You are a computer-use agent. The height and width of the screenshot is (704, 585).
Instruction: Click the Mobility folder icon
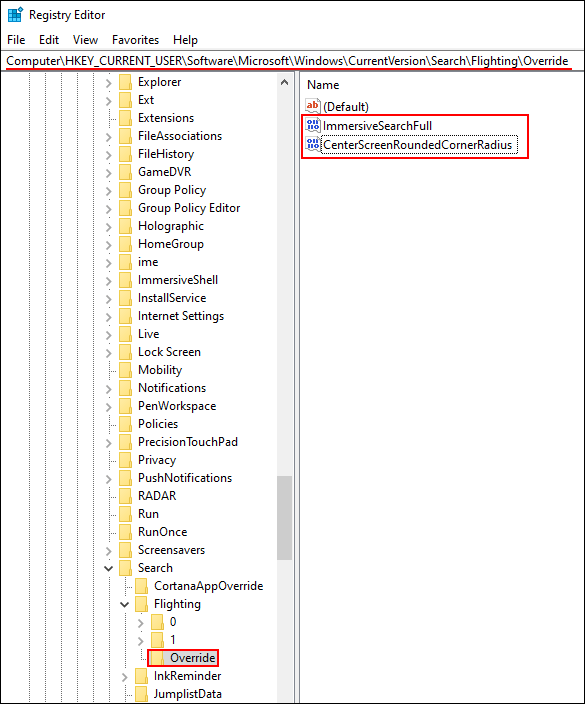(125, 370)
